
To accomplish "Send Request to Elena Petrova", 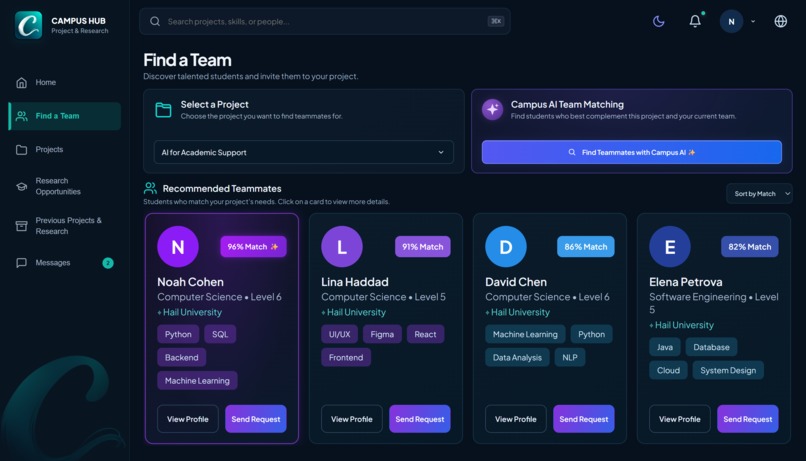I will [748, 419].
